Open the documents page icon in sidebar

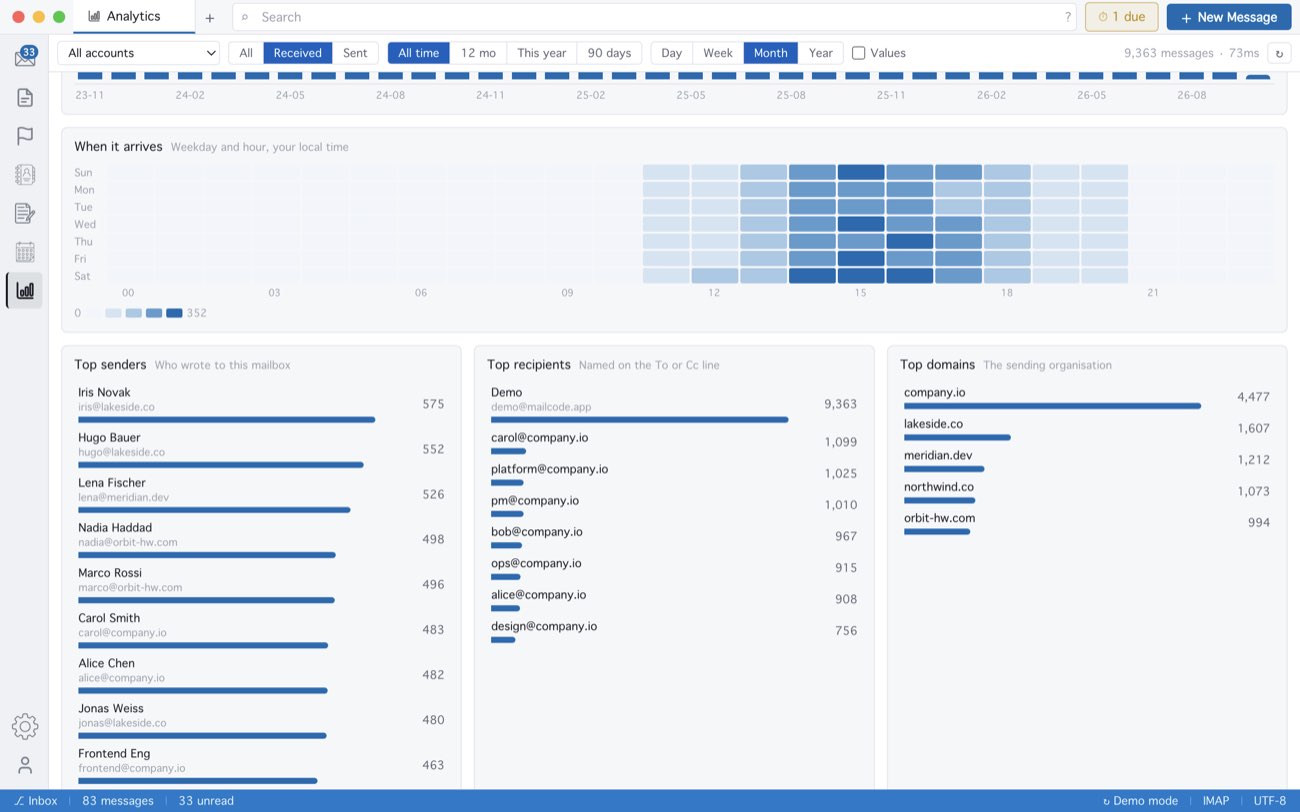pyautogui.click(x=25, y=97)
